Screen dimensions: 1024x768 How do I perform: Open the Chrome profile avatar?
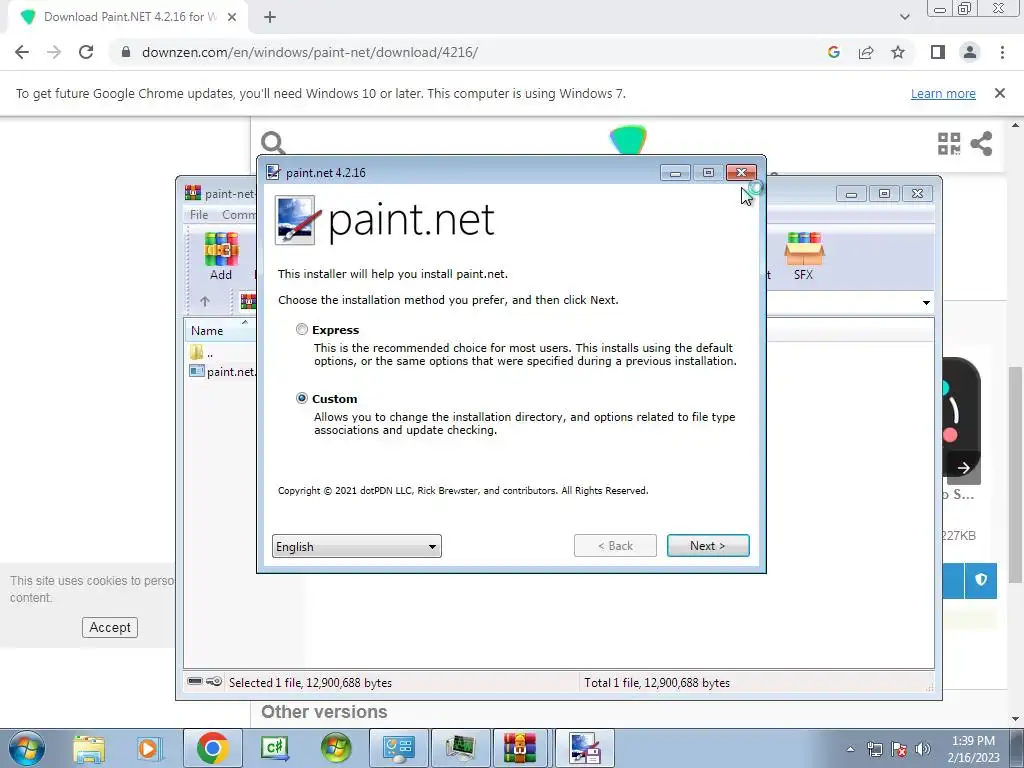(970, 52)
